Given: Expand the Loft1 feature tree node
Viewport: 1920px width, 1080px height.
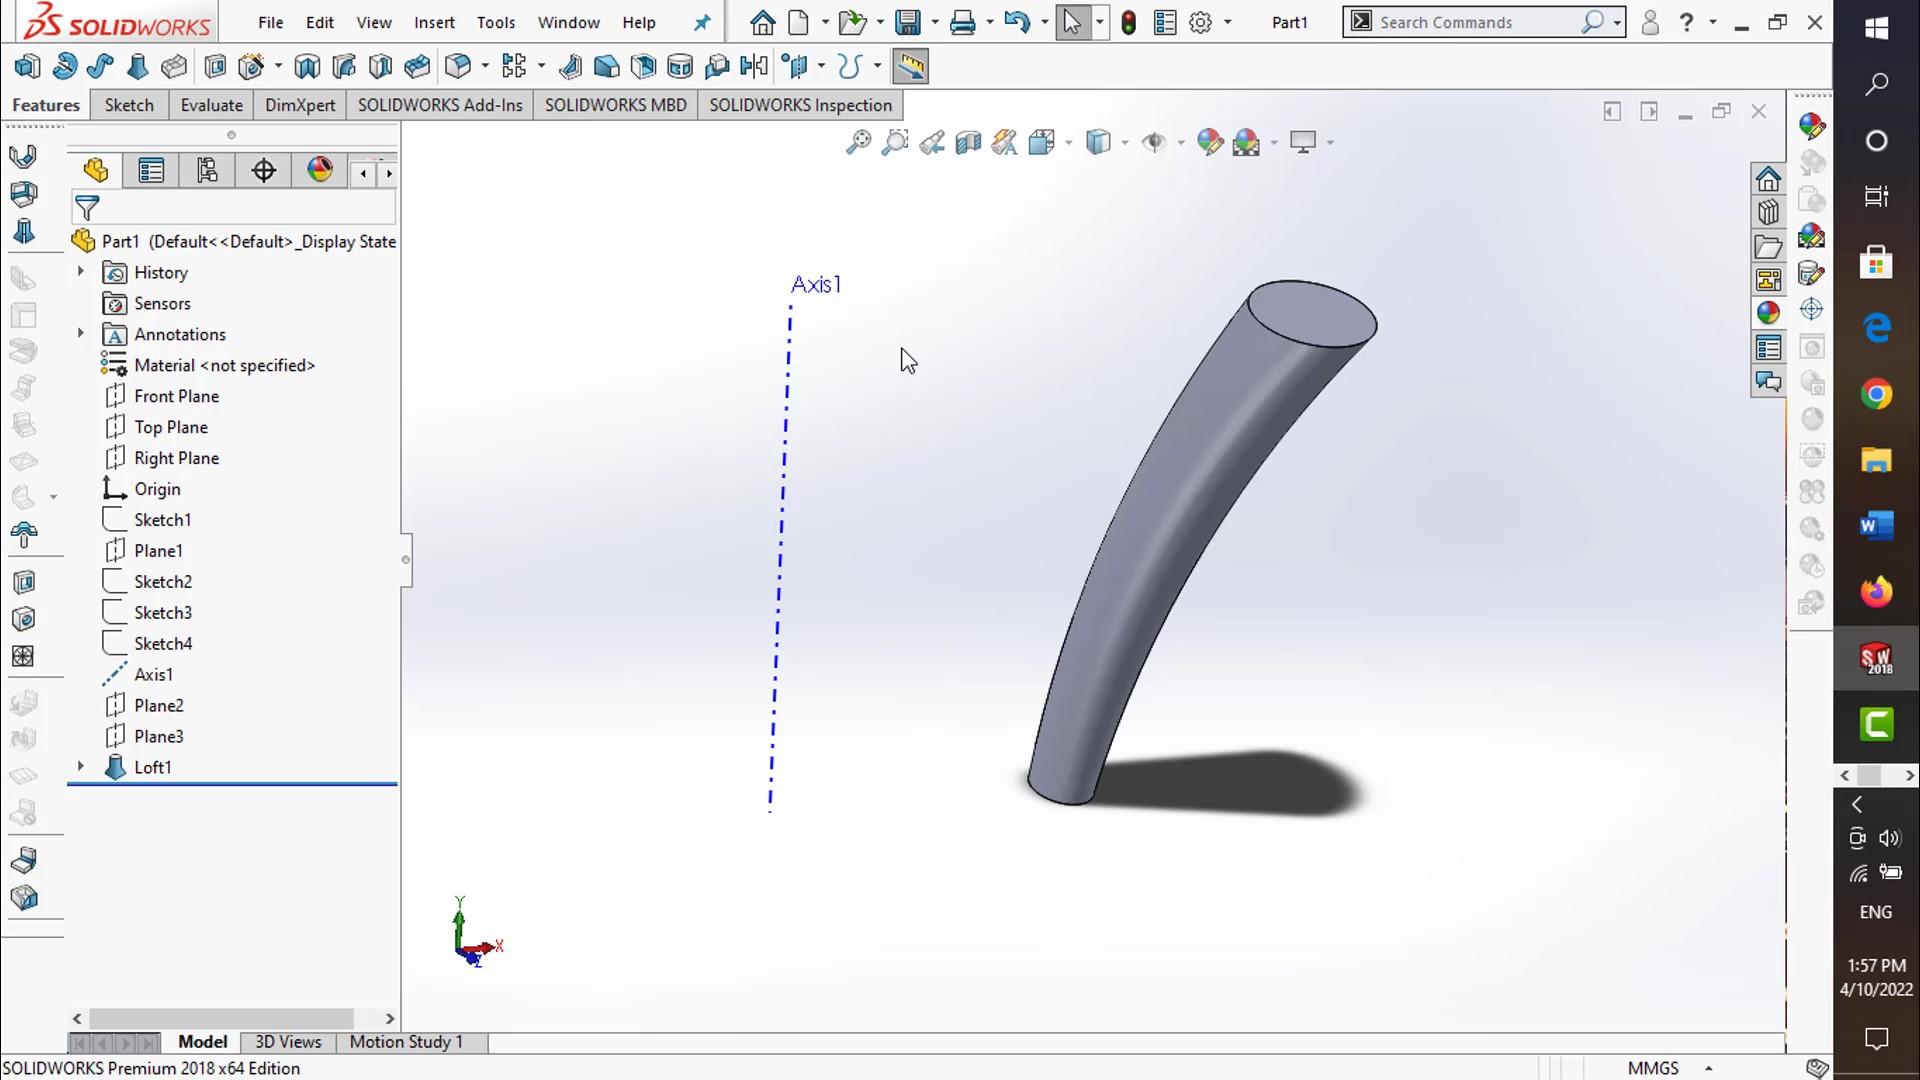Looking at the screenshot, I should (81, 767).
